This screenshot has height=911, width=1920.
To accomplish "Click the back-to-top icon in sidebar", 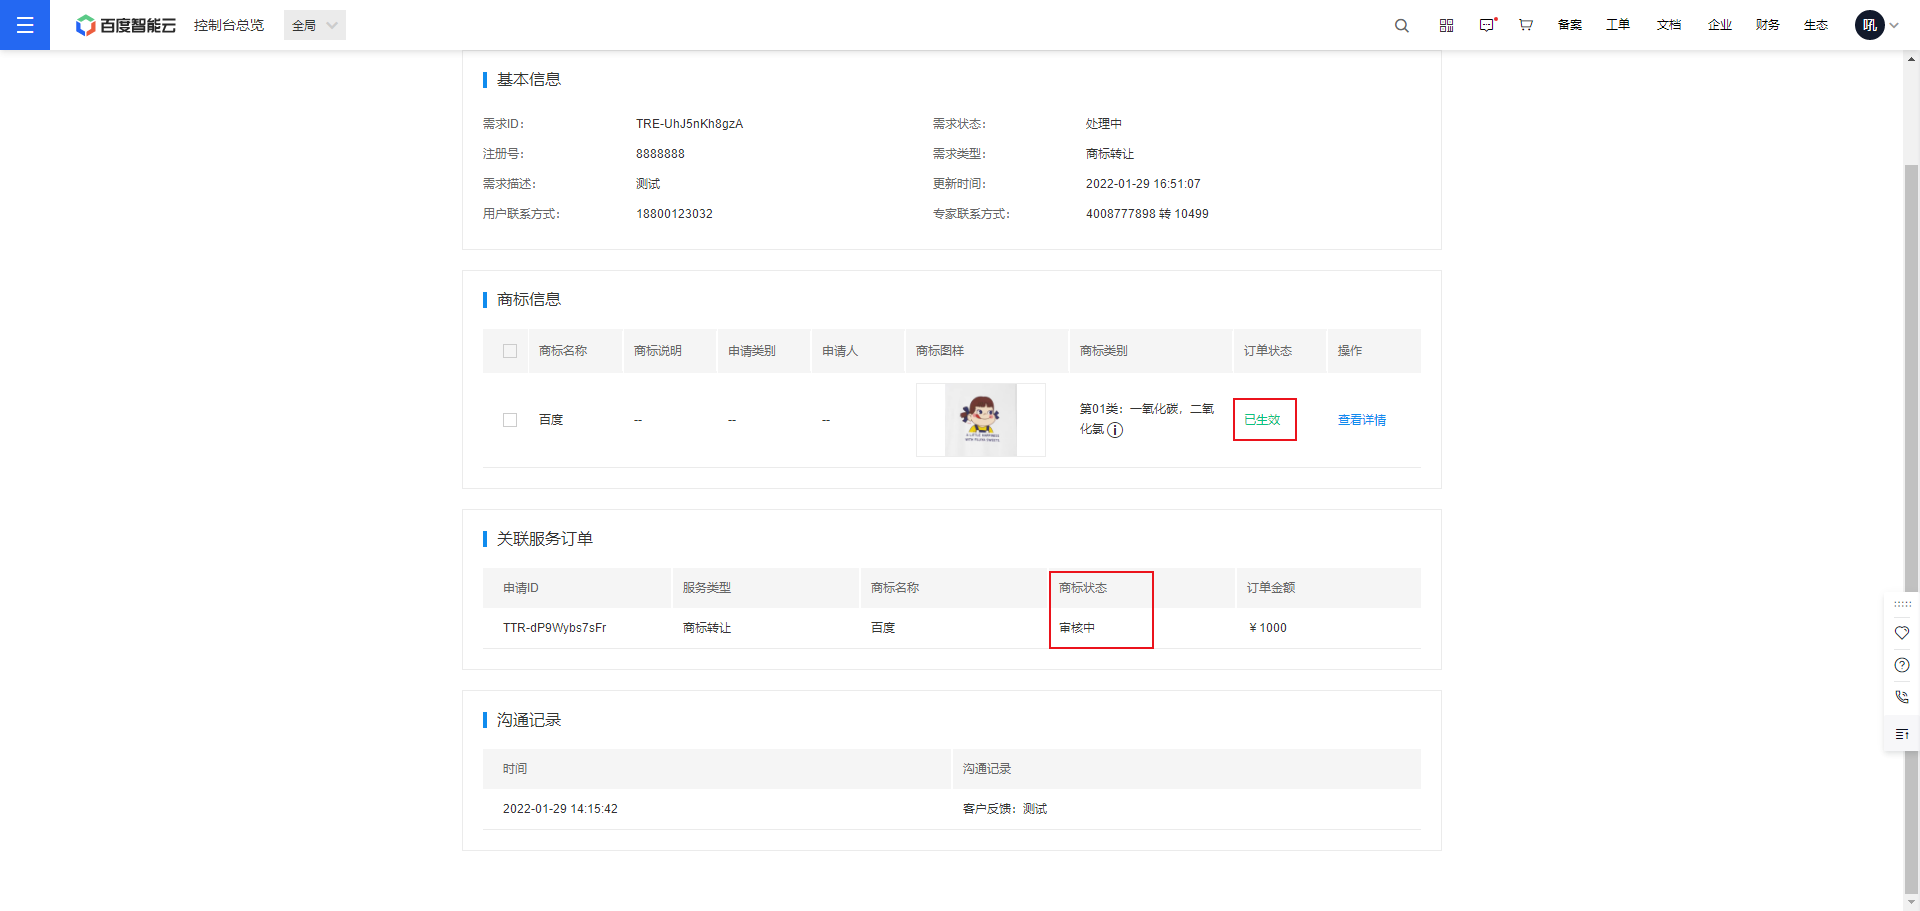I will tap(1901, 734).
